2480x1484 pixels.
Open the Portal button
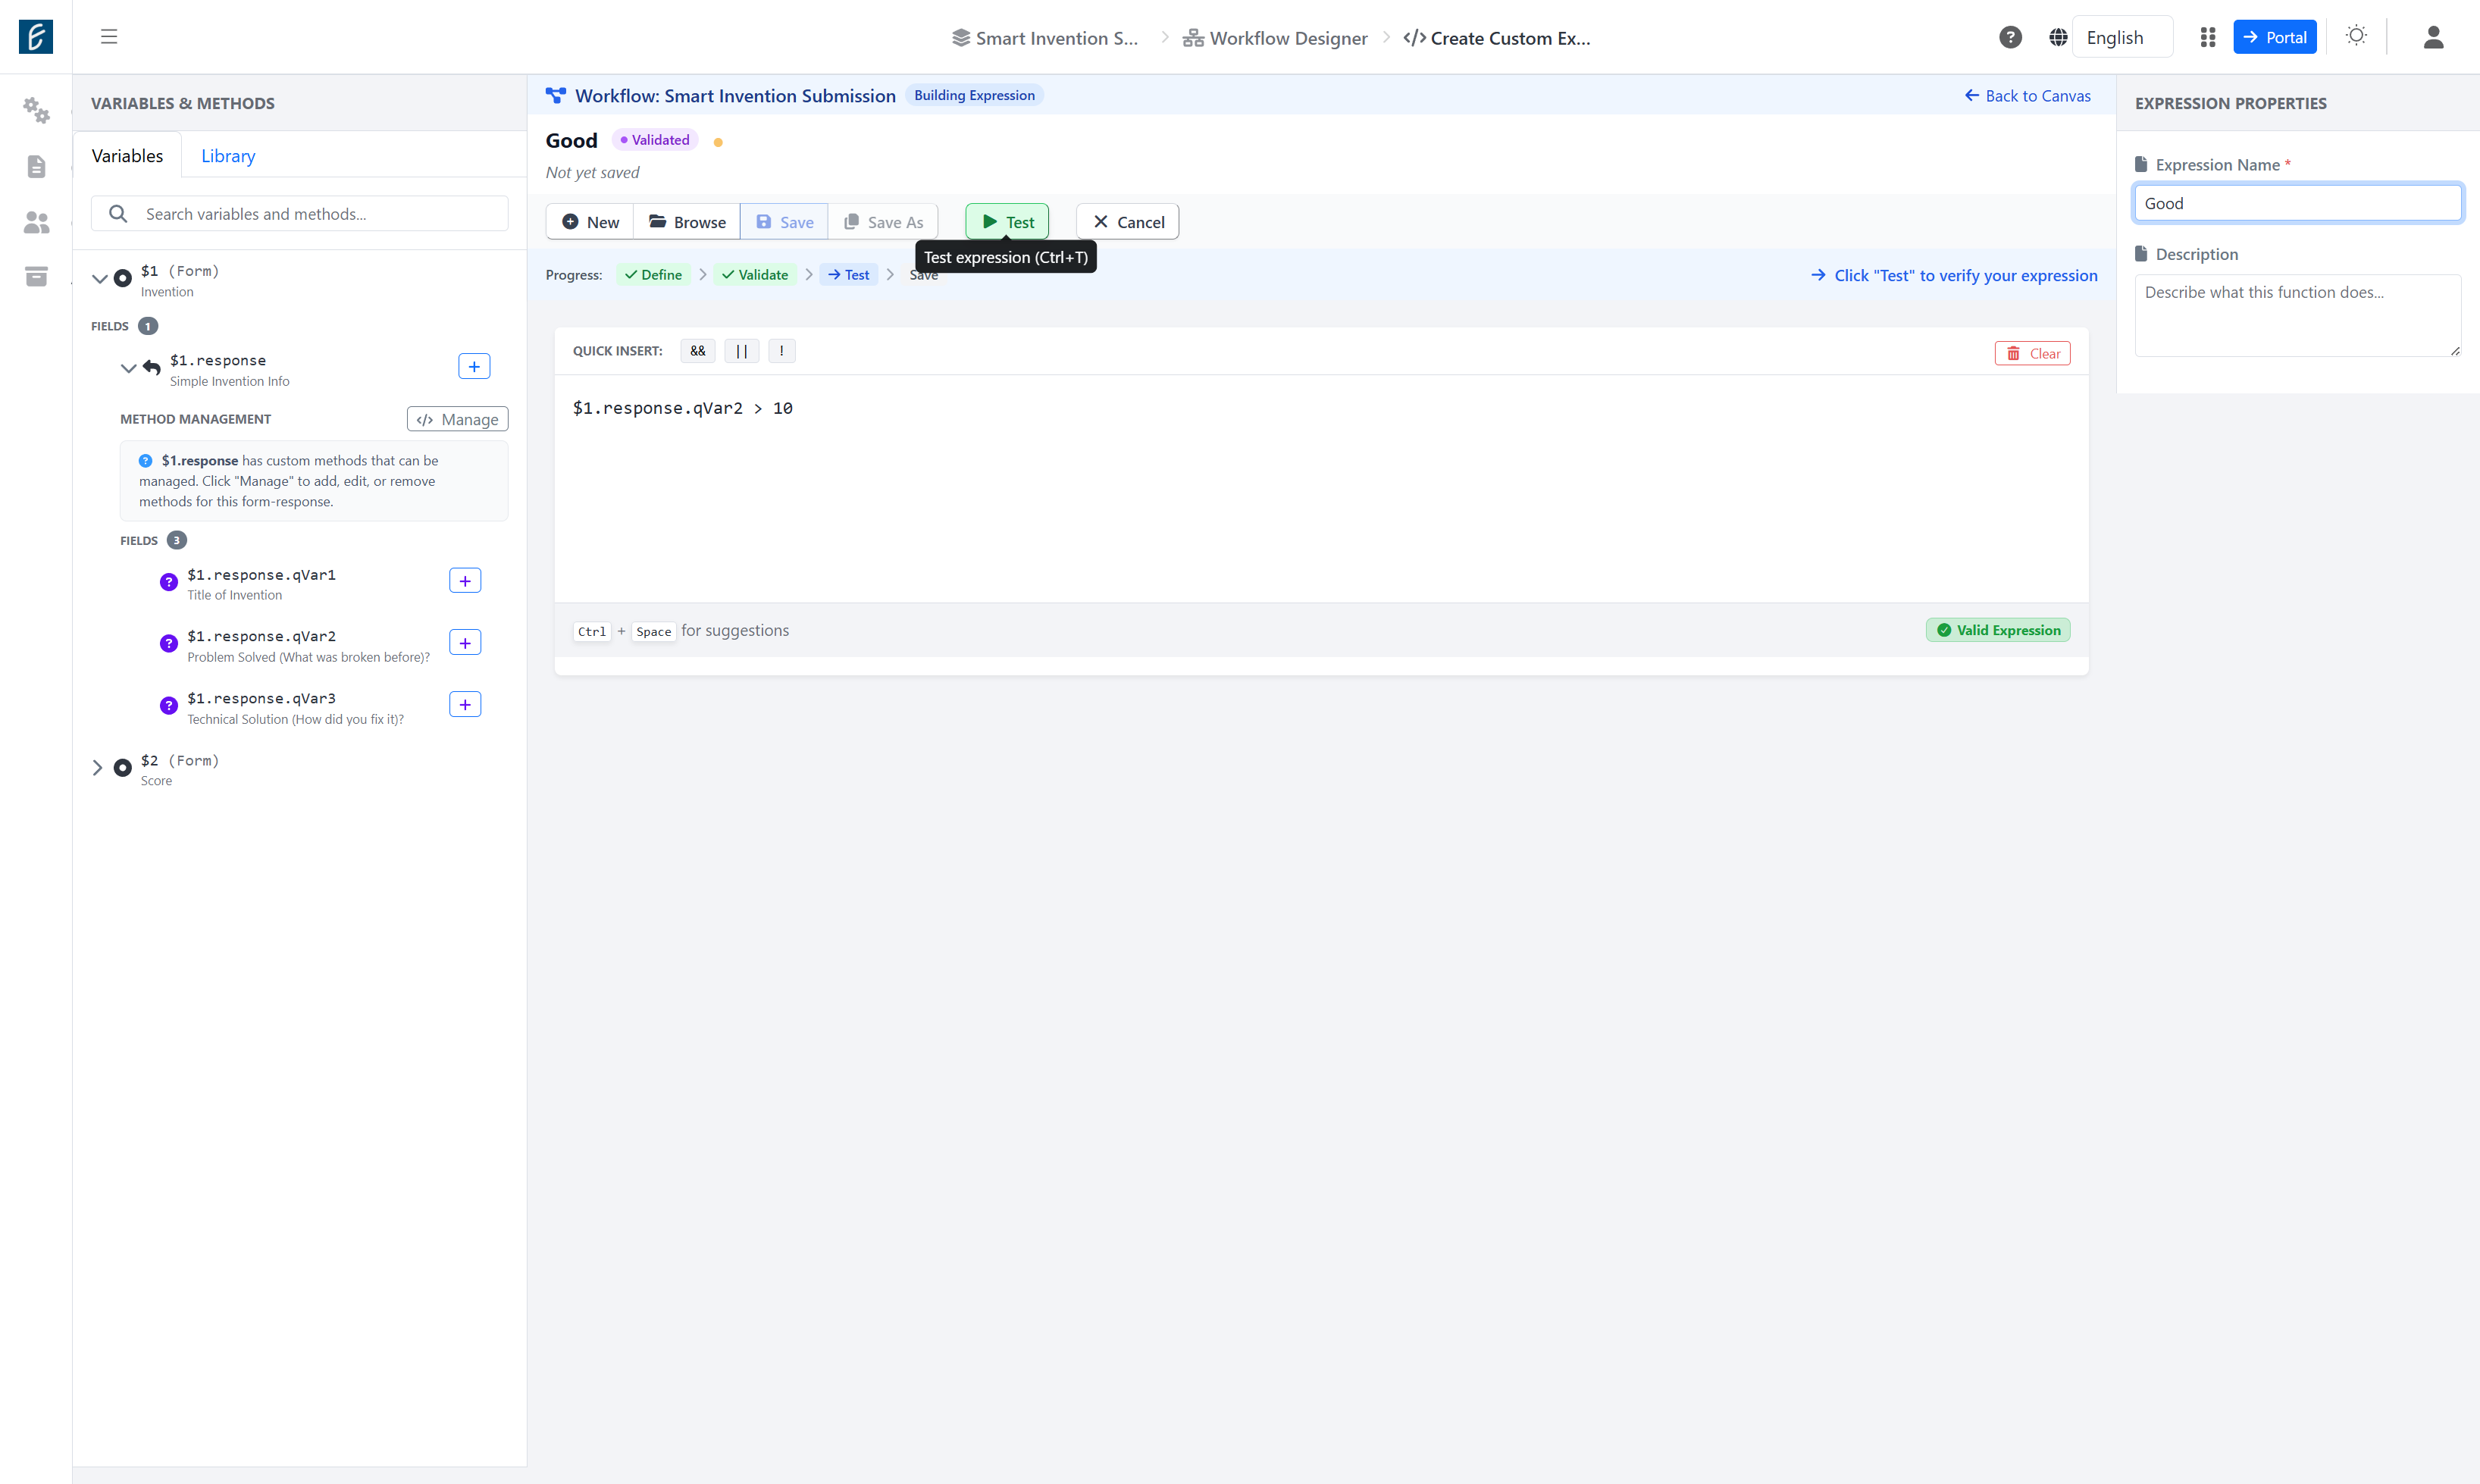pos(2275,37)
